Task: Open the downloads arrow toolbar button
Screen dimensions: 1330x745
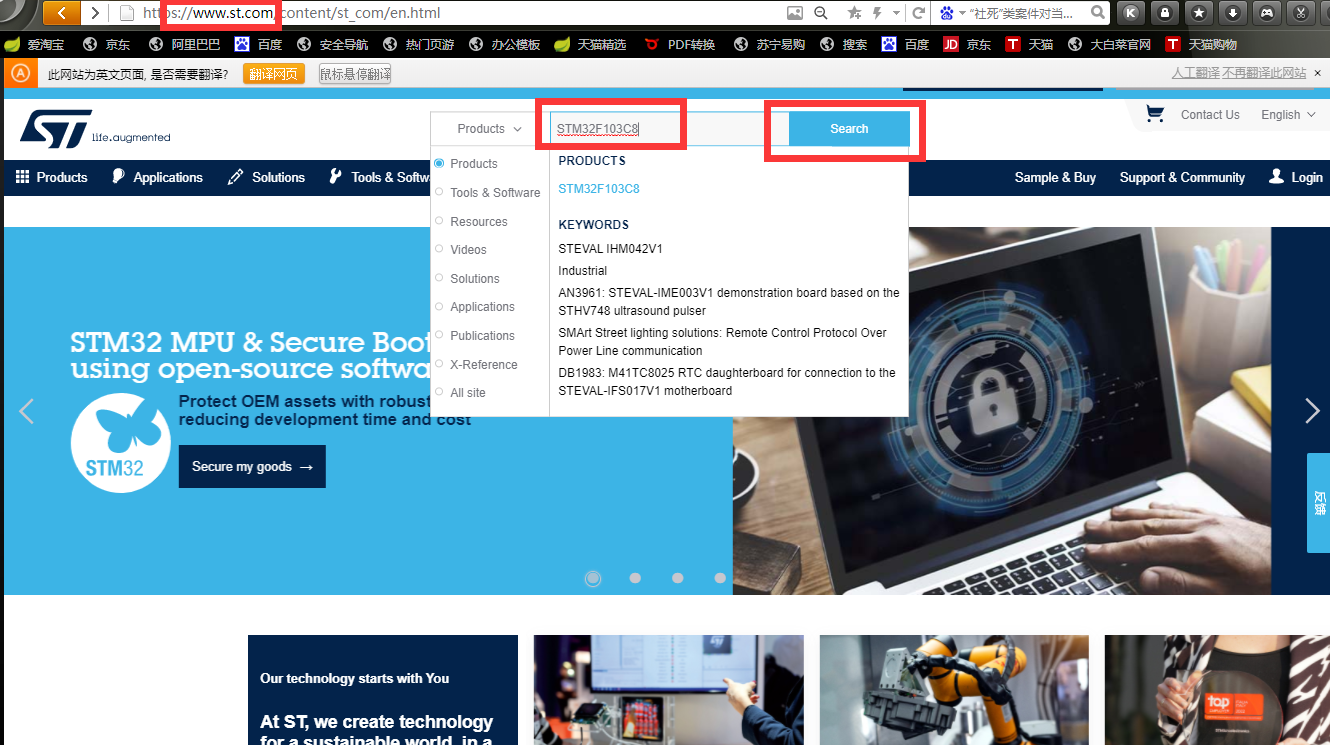Action: [x=1233, y=13]
